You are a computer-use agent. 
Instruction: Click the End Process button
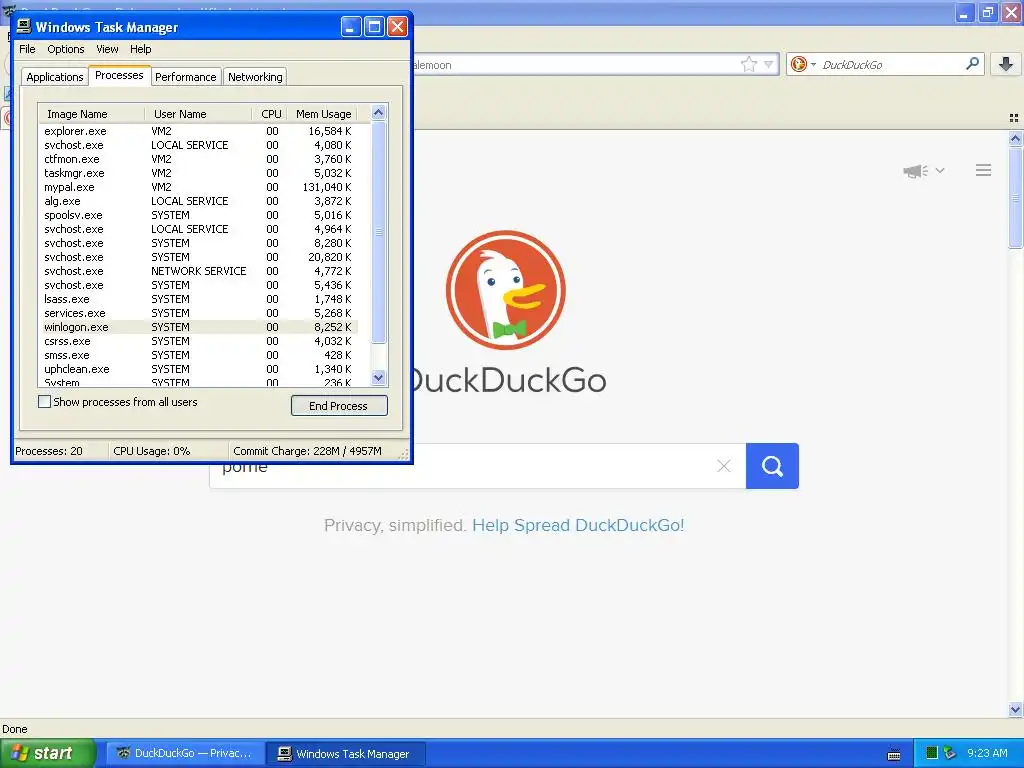[339, 406]
